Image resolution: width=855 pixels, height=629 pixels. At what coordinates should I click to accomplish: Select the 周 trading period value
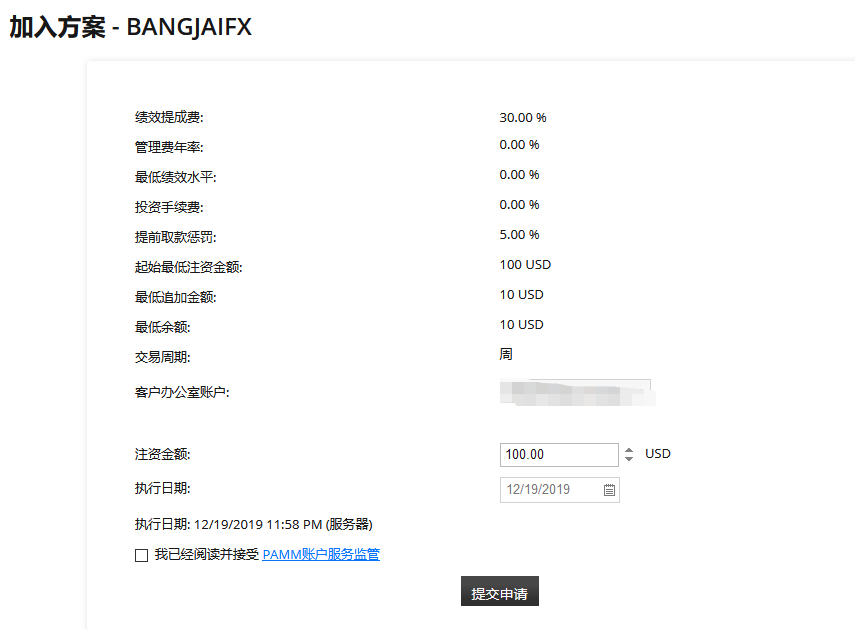(x=506, y=354)
